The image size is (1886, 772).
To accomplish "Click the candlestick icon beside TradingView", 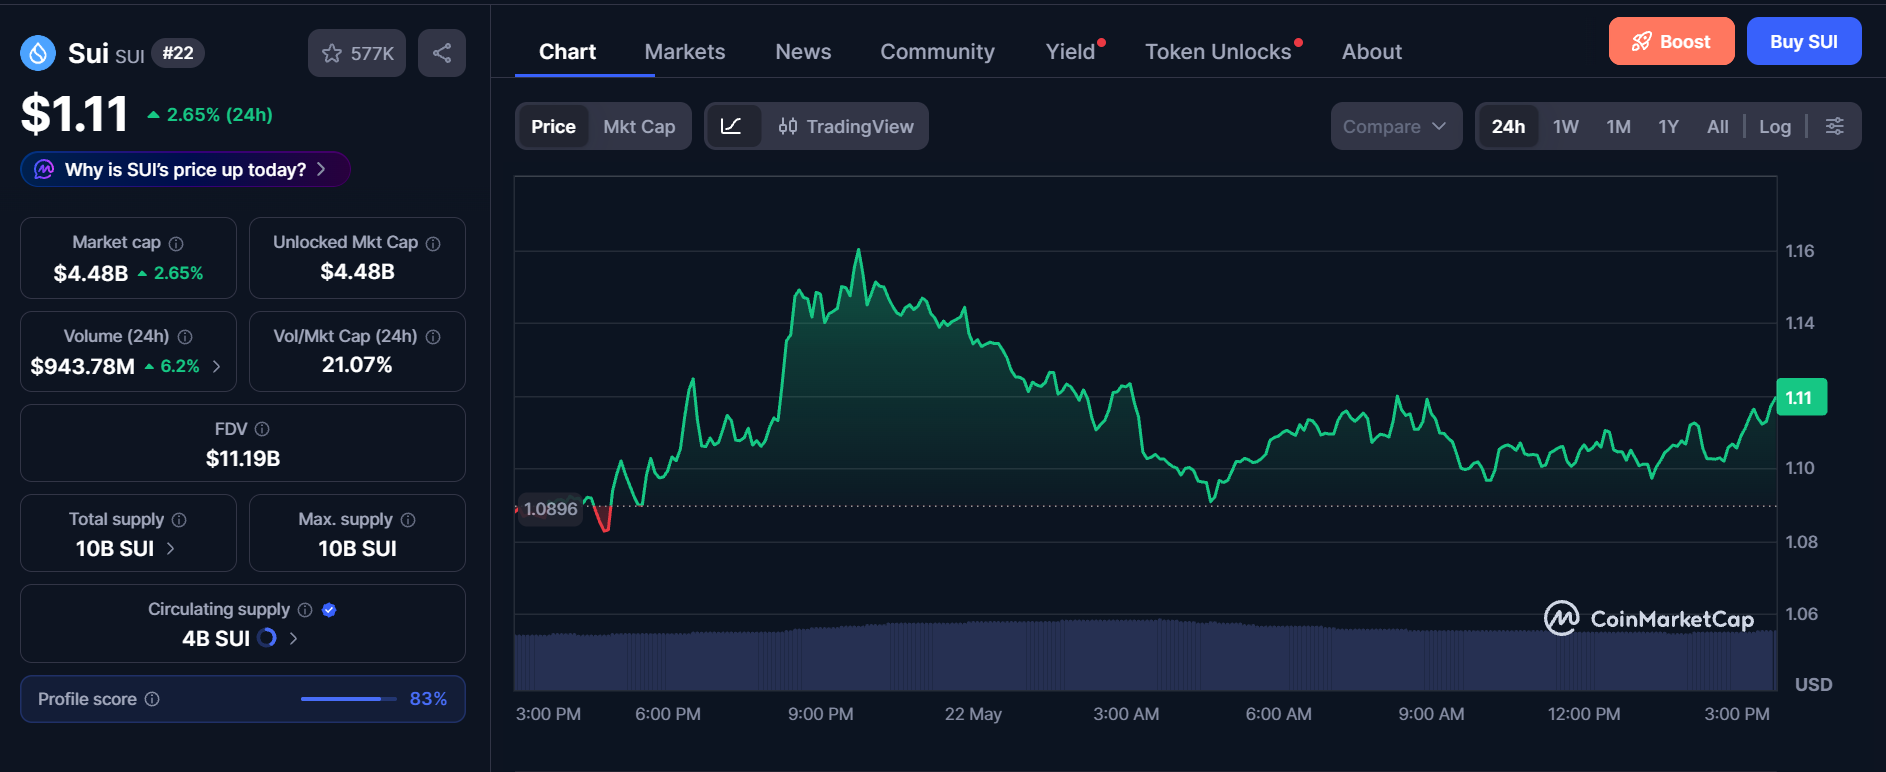I will (x=788, y=126).
